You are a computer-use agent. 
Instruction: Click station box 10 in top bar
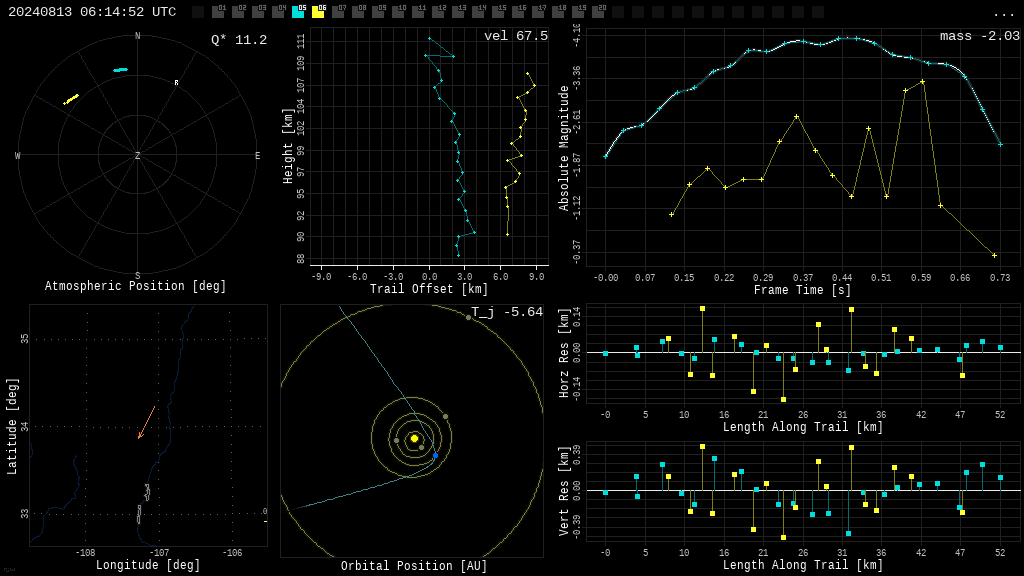(398, 12)
